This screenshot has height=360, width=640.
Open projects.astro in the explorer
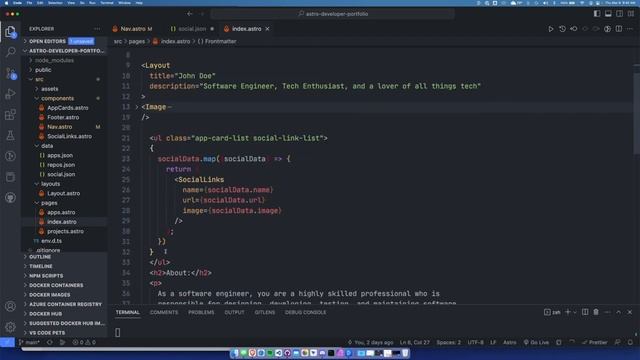(65, 231)
